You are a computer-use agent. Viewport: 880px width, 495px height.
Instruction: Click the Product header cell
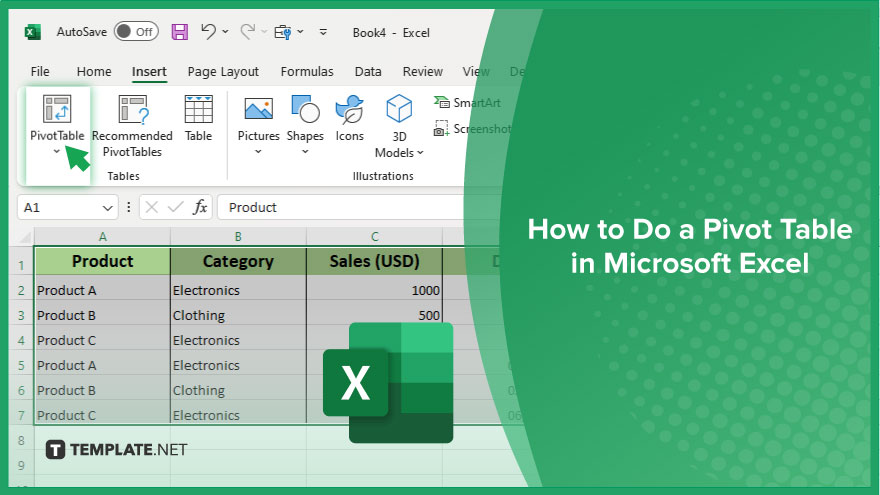click(x=103, y=261)
